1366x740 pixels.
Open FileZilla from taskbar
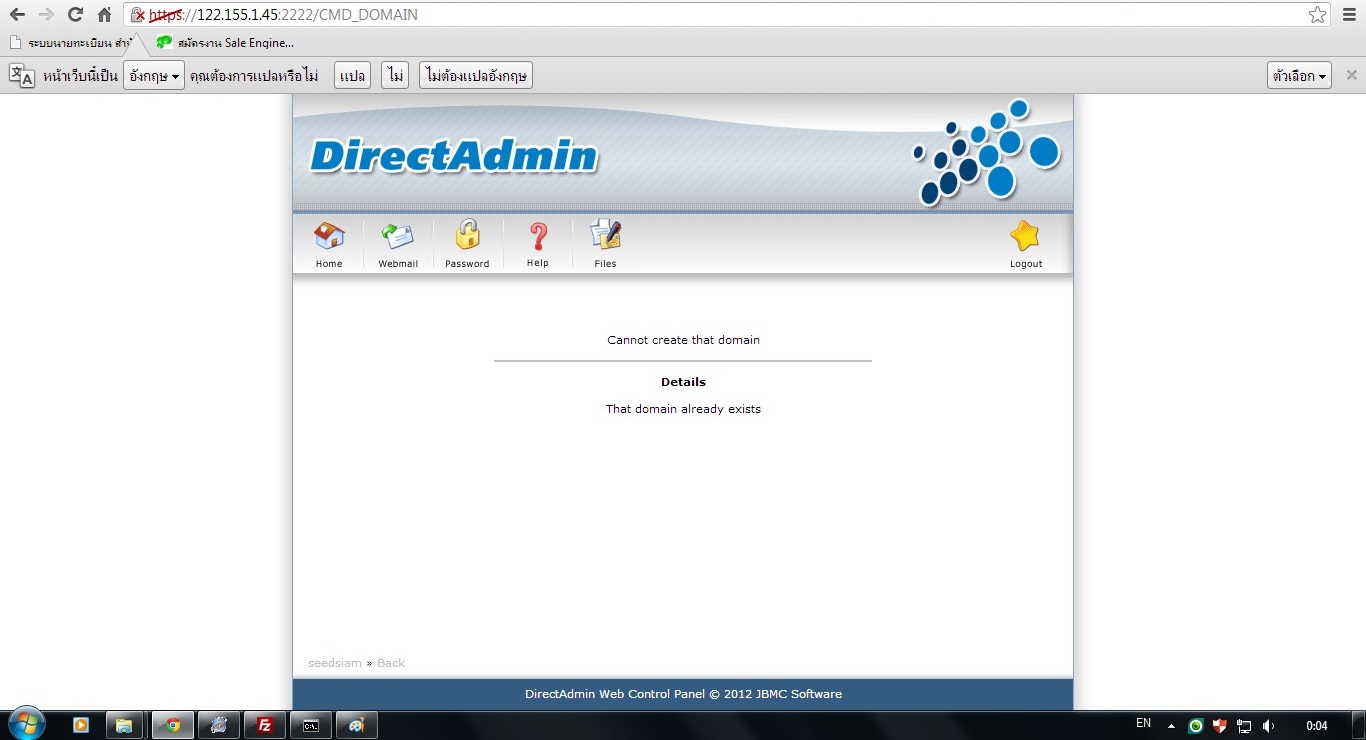pyautogui.click(x=266, y=725)
